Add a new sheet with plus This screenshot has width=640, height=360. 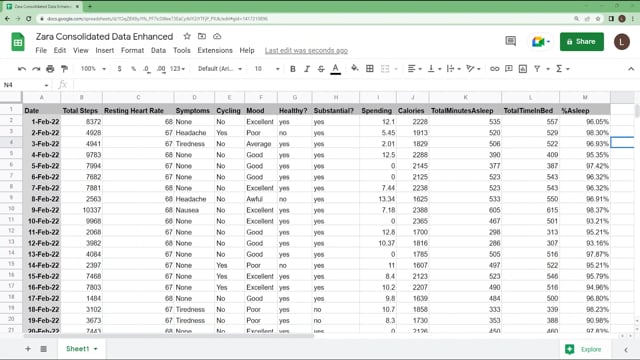(x=28, y=349)
